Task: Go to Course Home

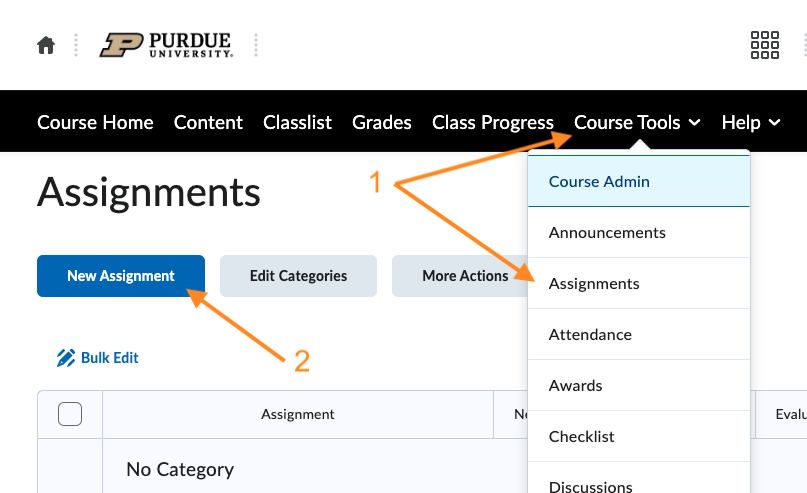Action: click(95, 122)
